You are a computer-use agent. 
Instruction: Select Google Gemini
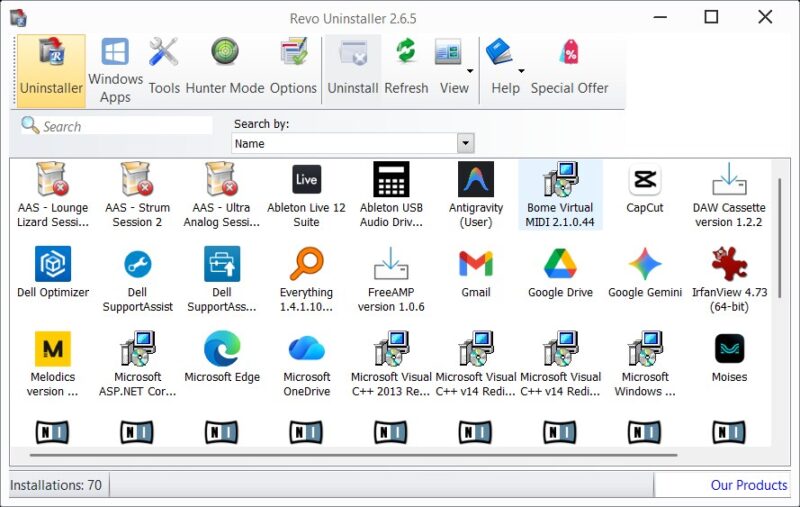tap(645, 272)
